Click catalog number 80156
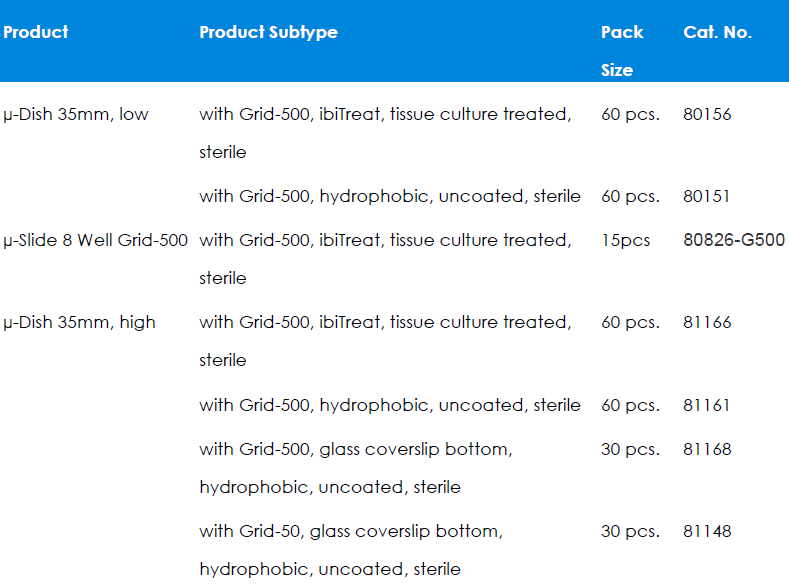 [707, 114]
